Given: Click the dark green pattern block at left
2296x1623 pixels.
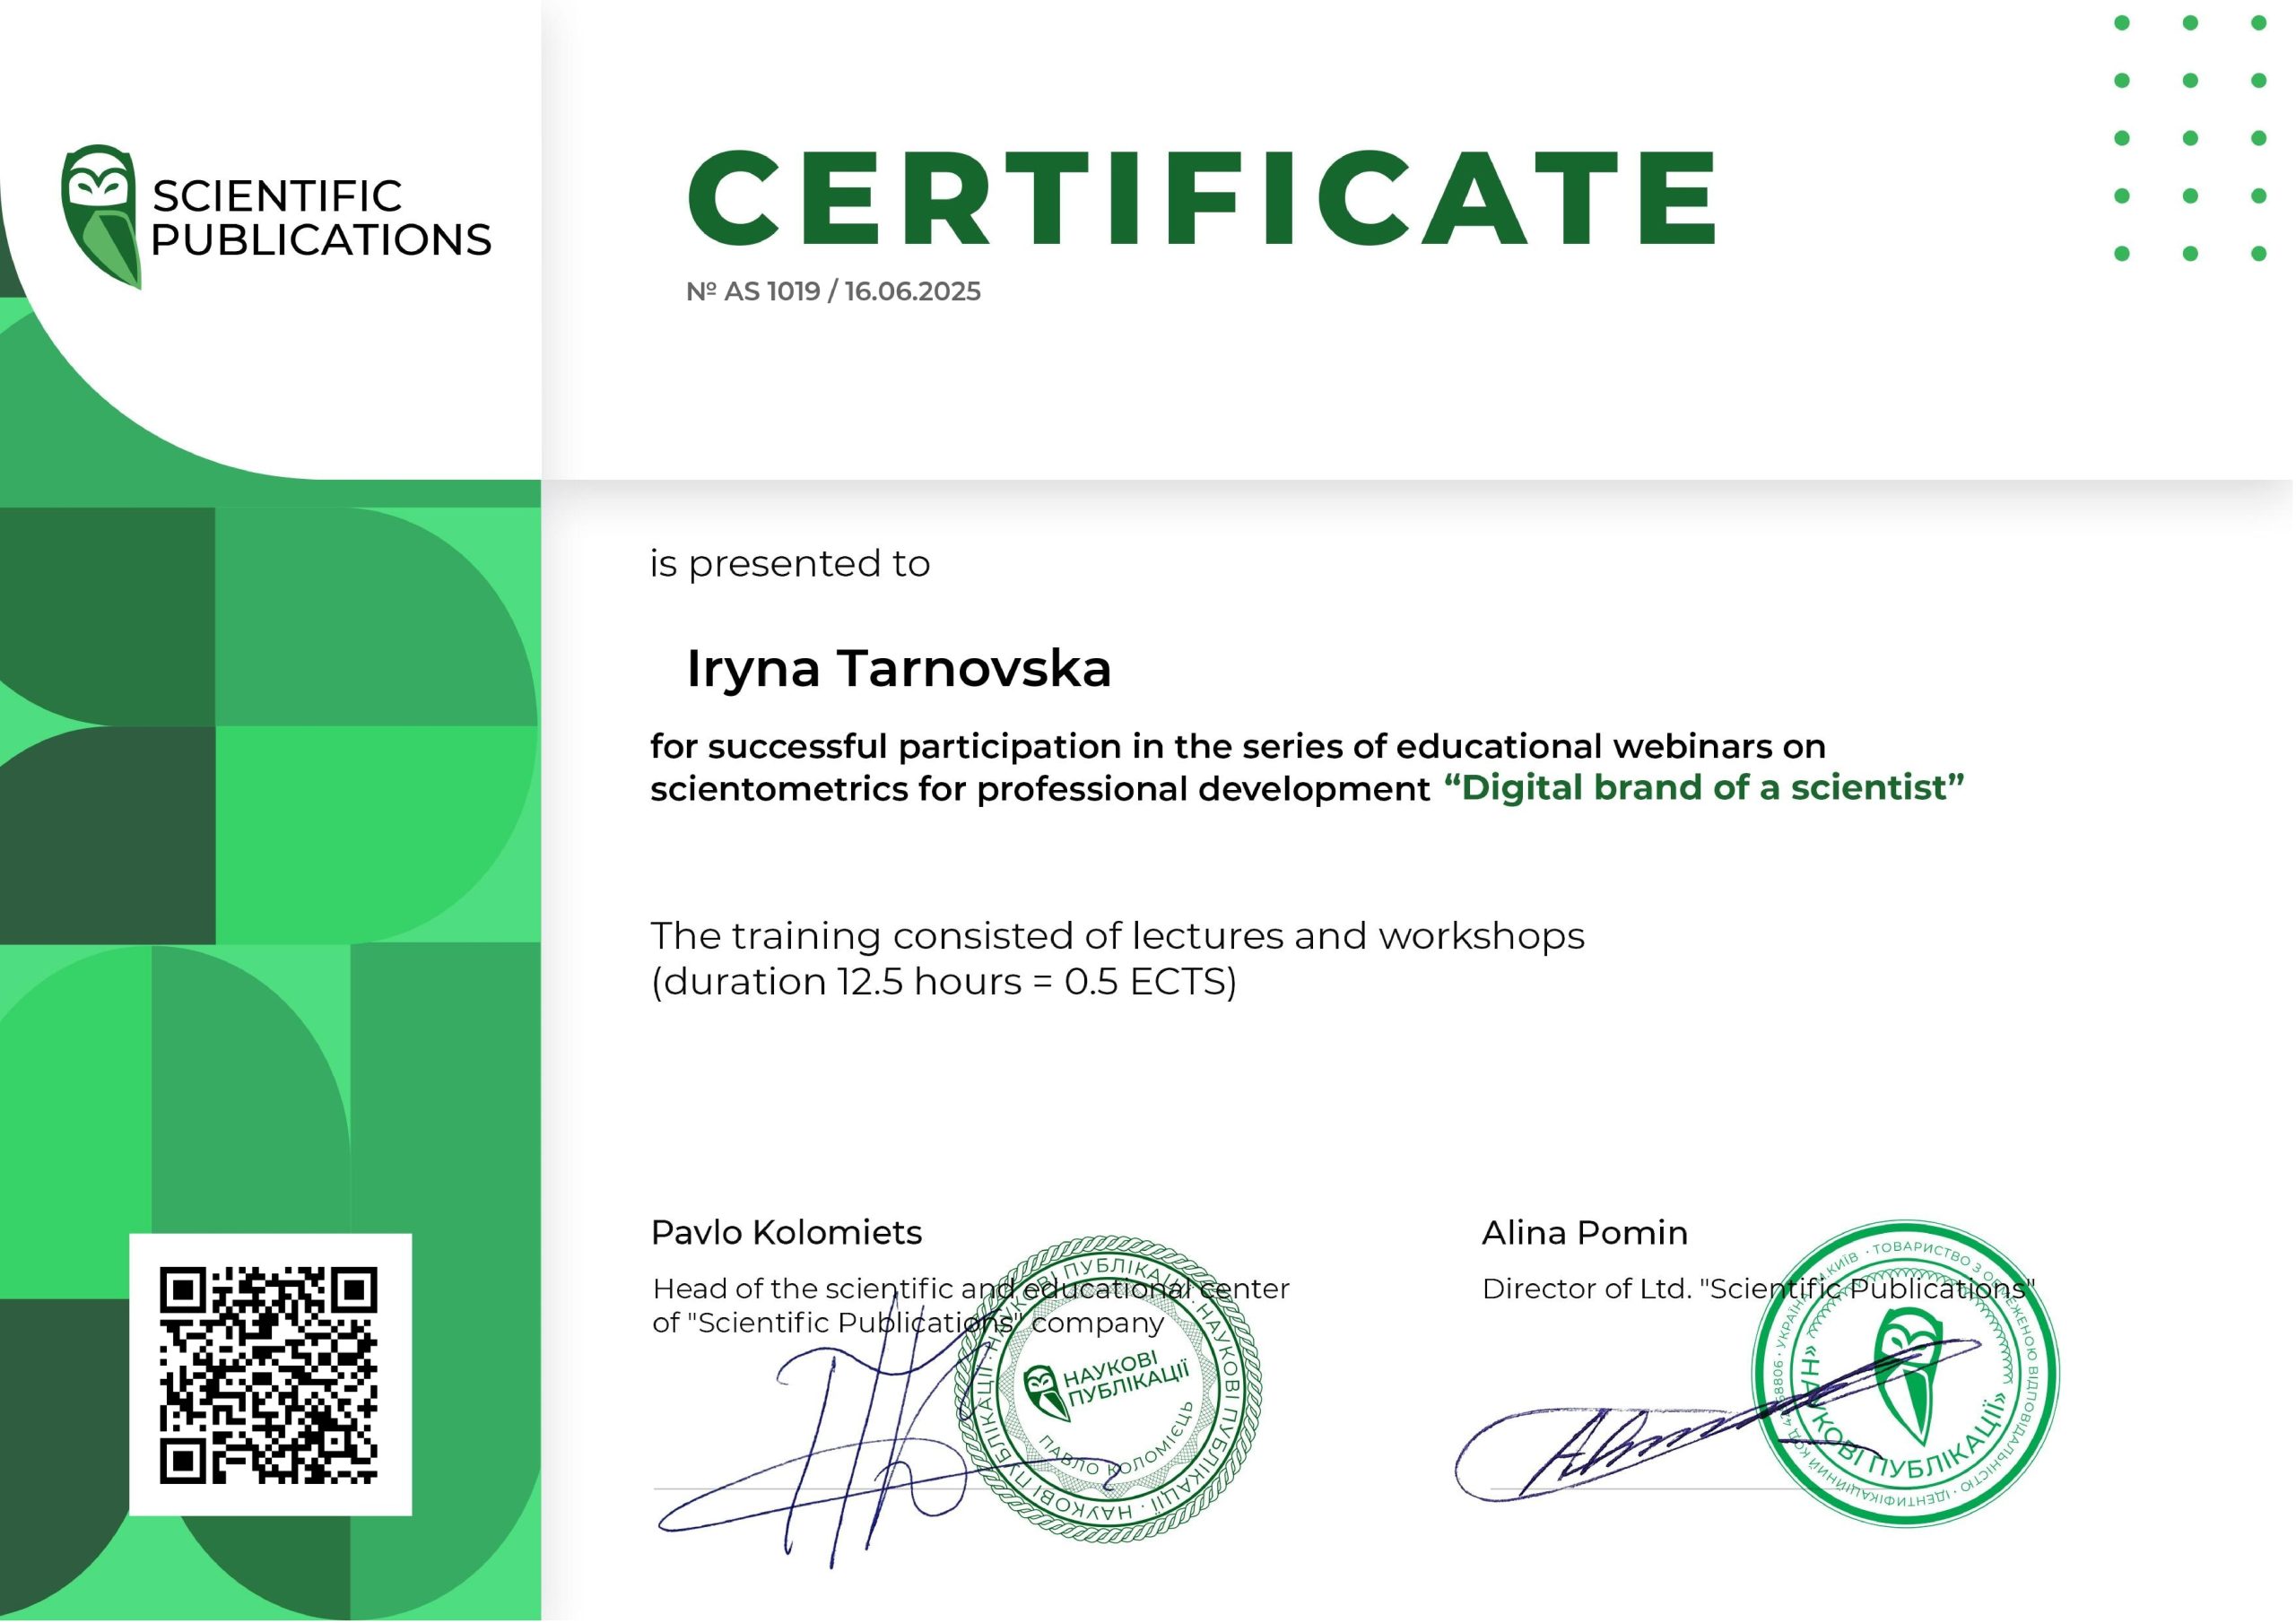Looking at the screenshot, I should [x=107, y=835].
